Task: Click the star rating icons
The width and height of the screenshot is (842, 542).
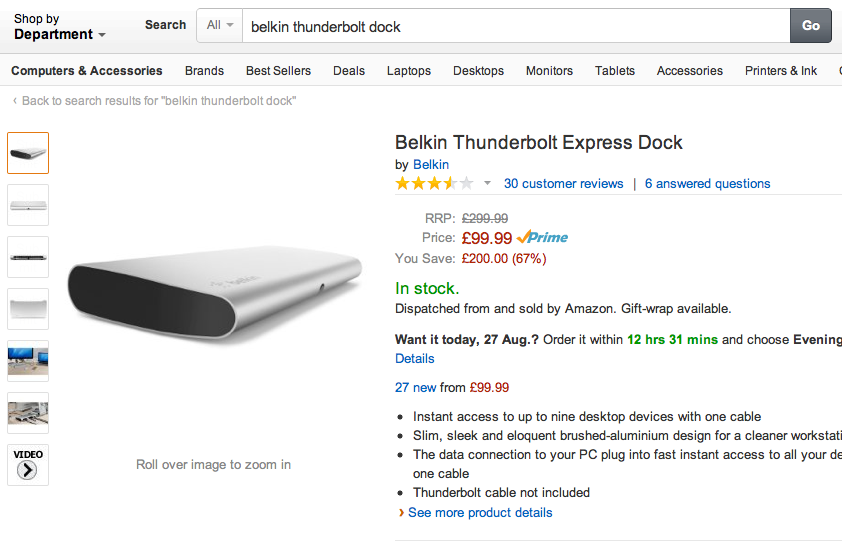Action: click(x=434, y=184)
